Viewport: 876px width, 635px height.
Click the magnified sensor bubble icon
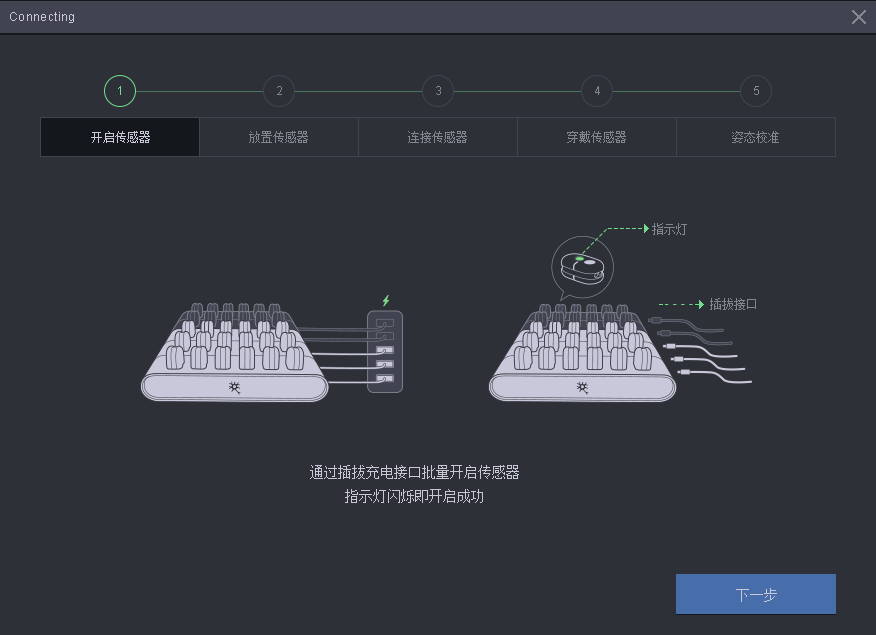tap(582, 266)
